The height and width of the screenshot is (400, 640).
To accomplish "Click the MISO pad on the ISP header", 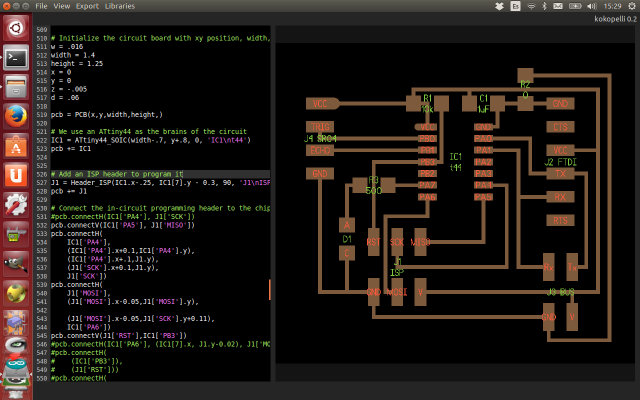I will [x=421, y=242].
